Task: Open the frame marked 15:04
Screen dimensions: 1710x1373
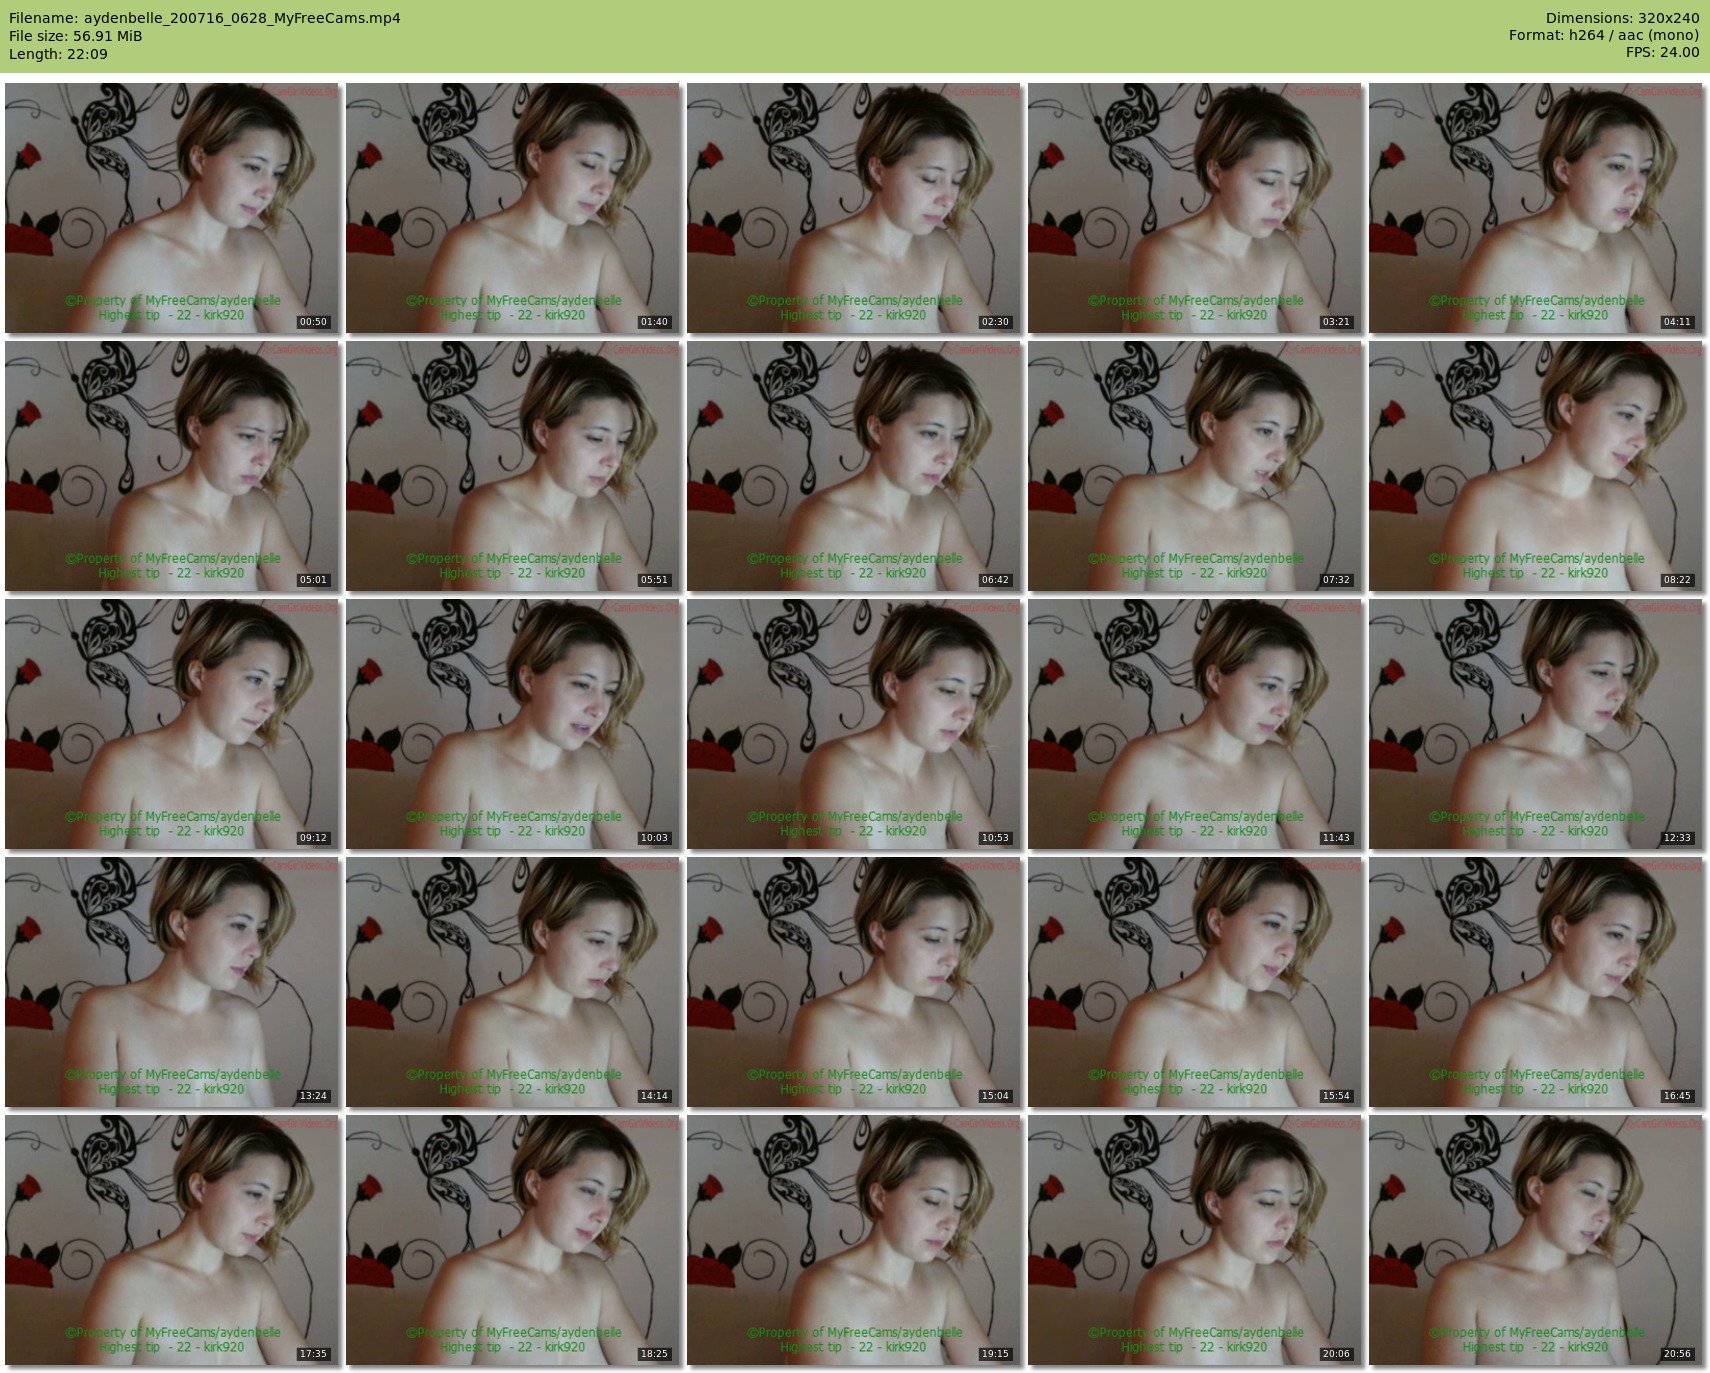Action: [854, 982]
